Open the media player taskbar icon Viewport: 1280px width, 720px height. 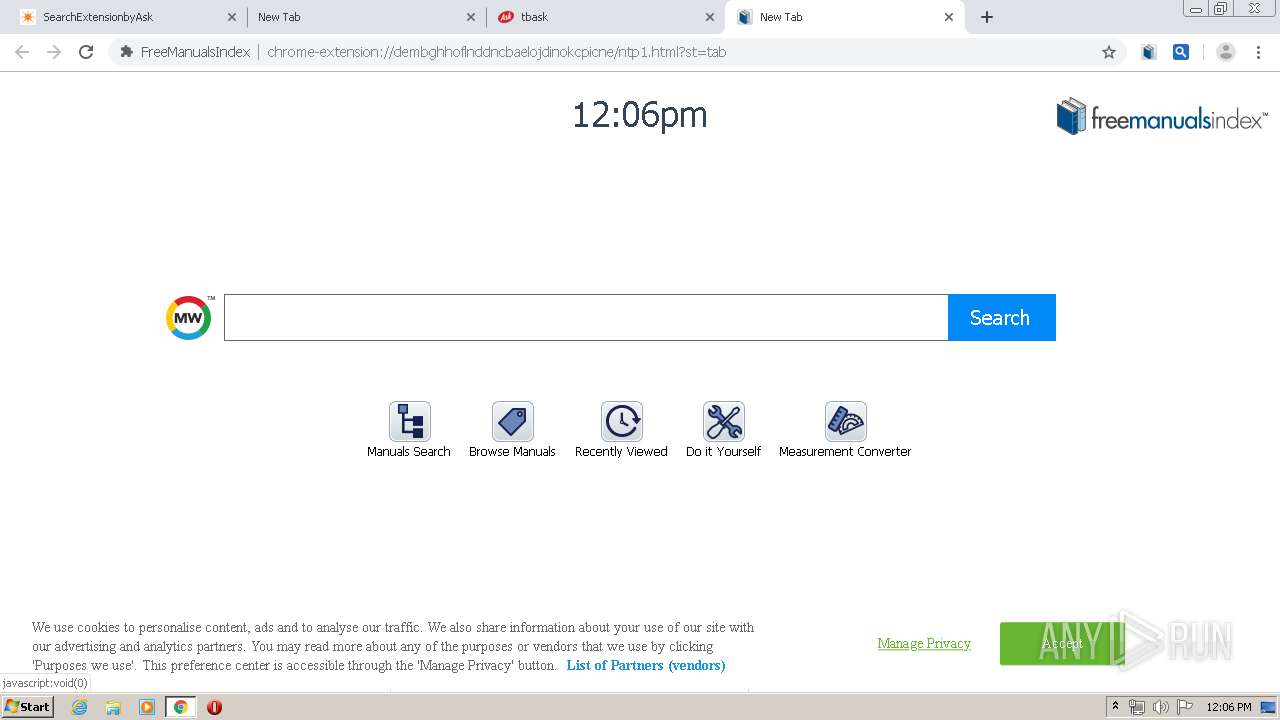click(x=147, y=707)
